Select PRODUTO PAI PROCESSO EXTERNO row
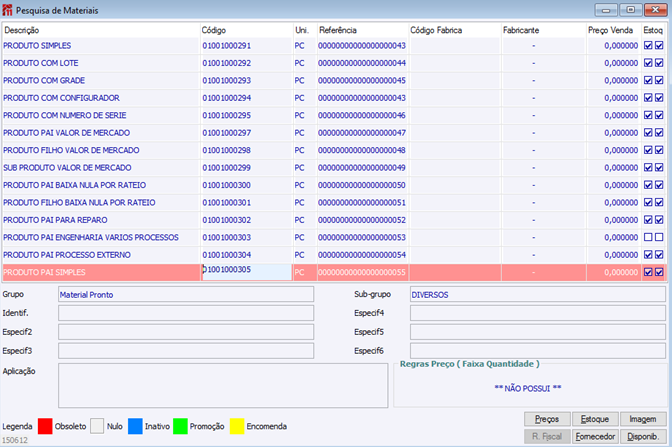Image resolution: width=672 pixels, height=447 pixels. [x=334, y=255]
